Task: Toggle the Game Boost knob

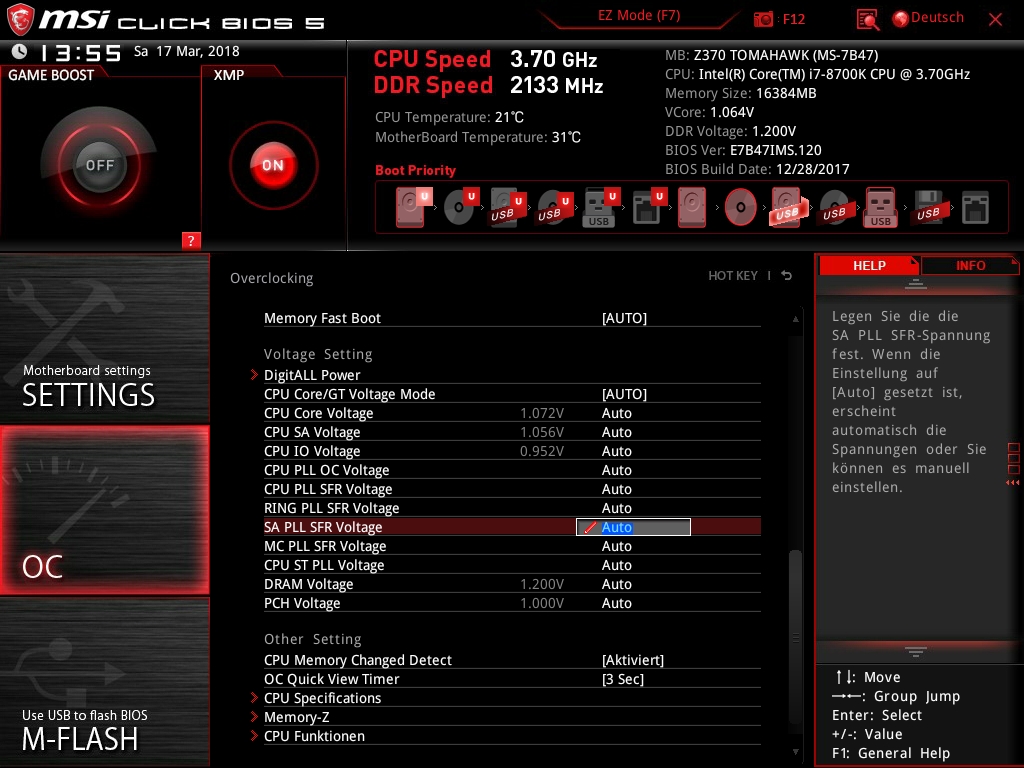Action: point(99,165)
